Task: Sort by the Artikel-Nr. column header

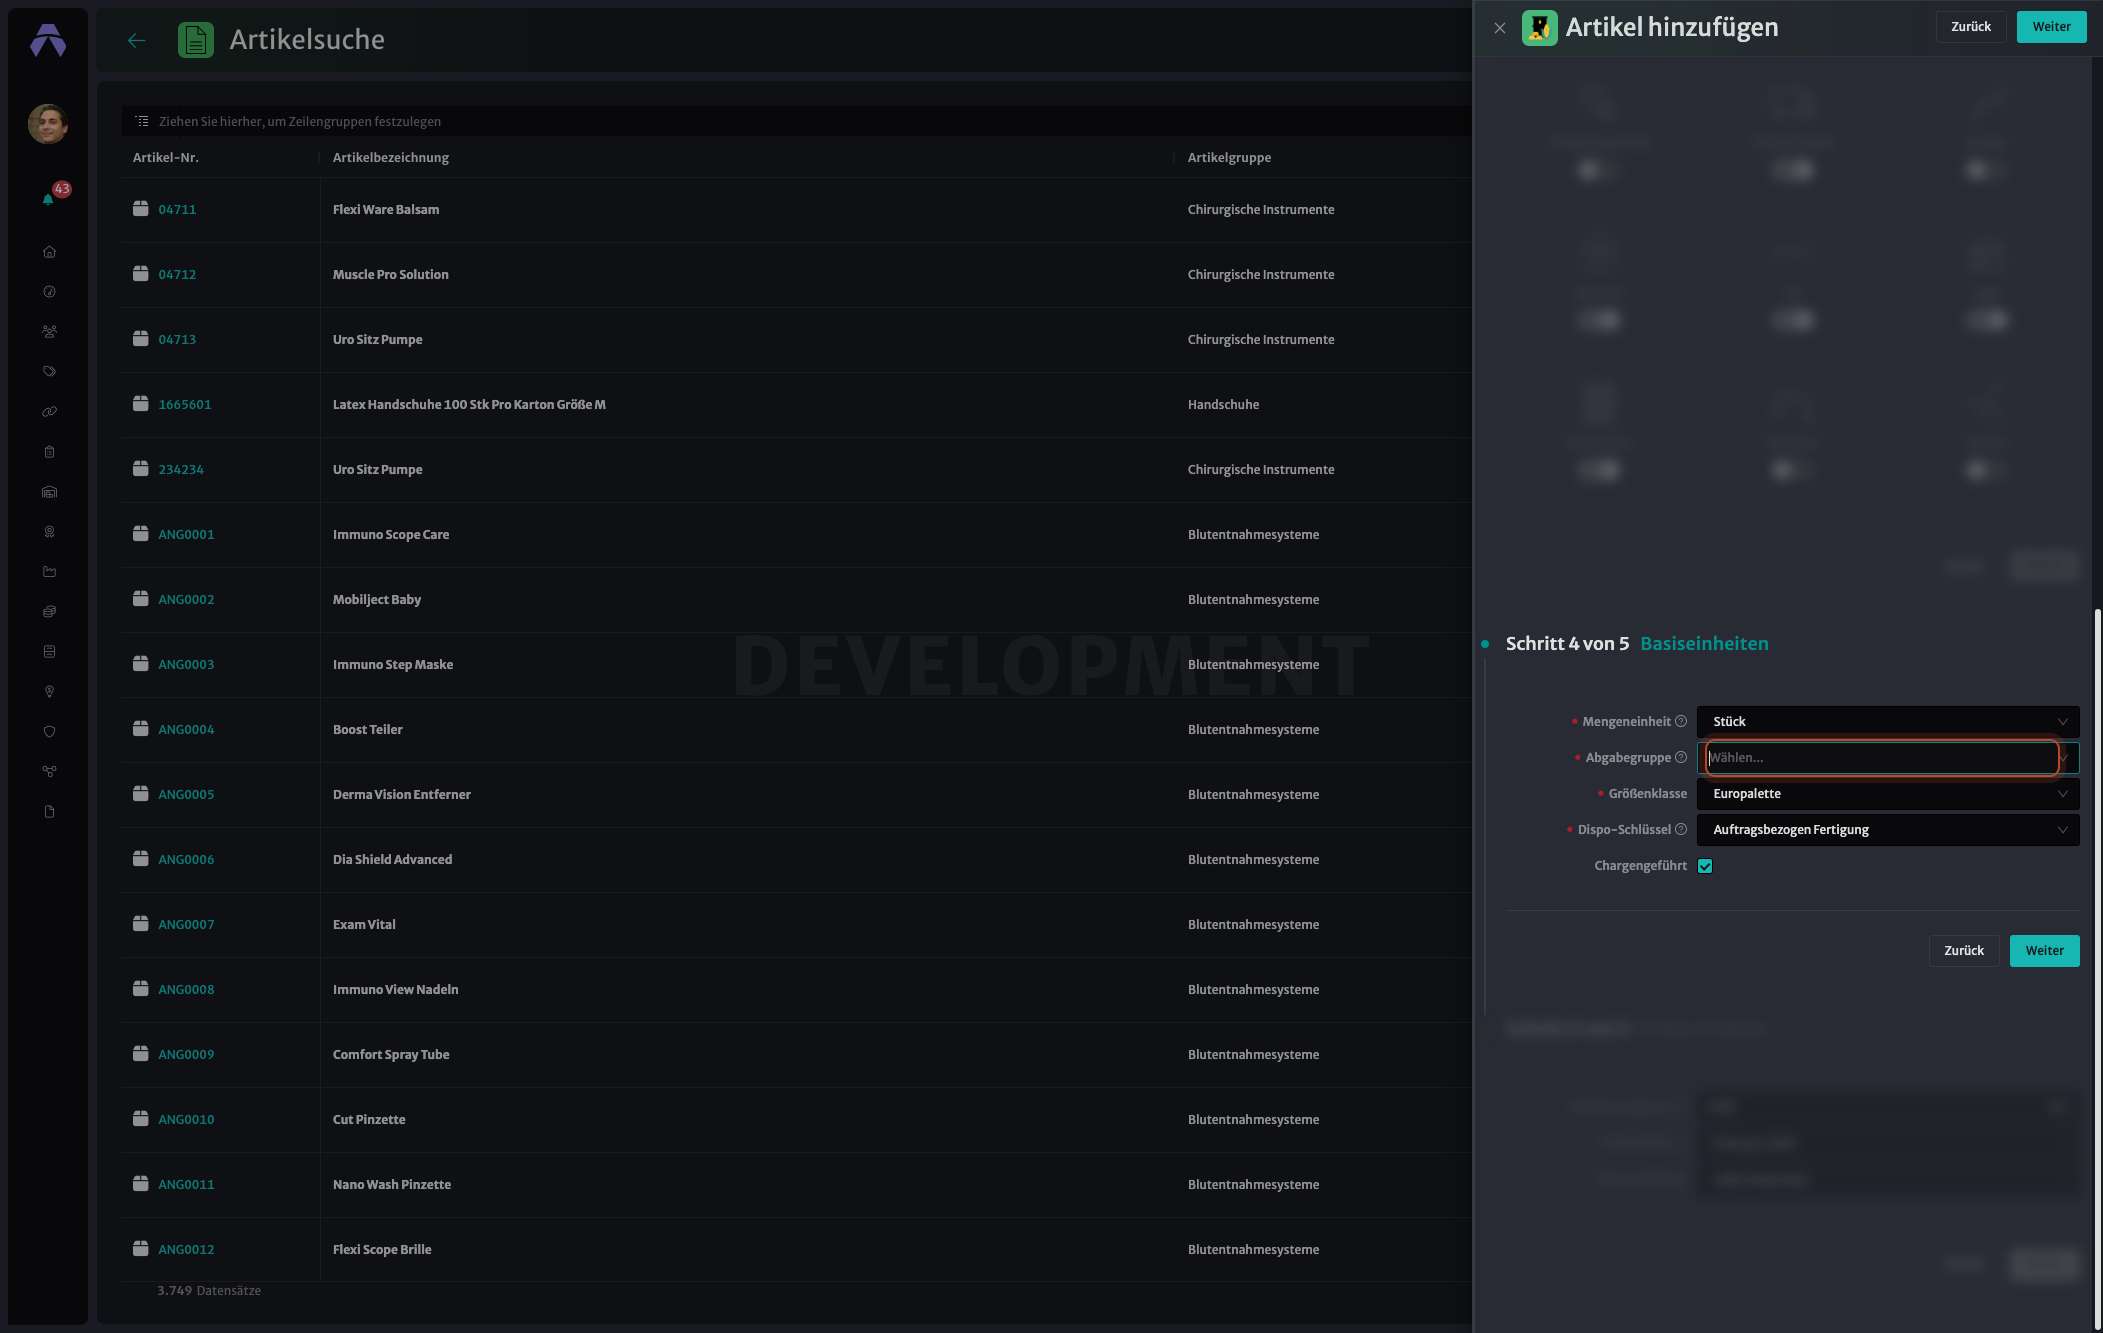Action: 166,158
